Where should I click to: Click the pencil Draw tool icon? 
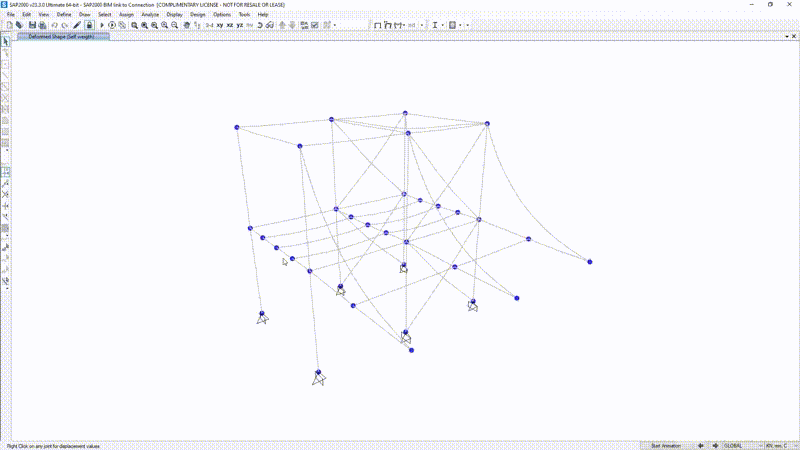(78, 25)
